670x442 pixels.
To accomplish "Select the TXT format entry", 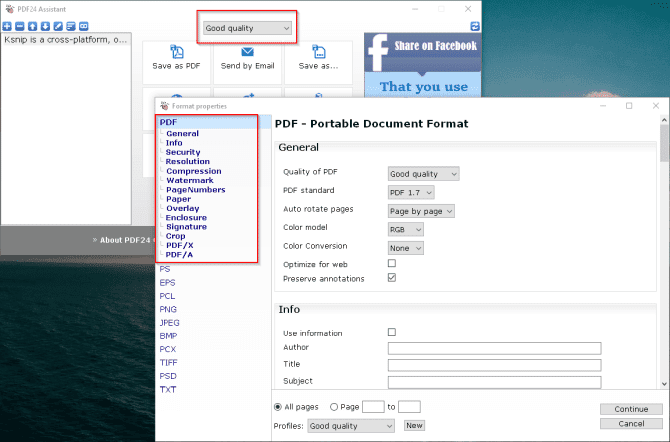I will (x=168, y=389).
